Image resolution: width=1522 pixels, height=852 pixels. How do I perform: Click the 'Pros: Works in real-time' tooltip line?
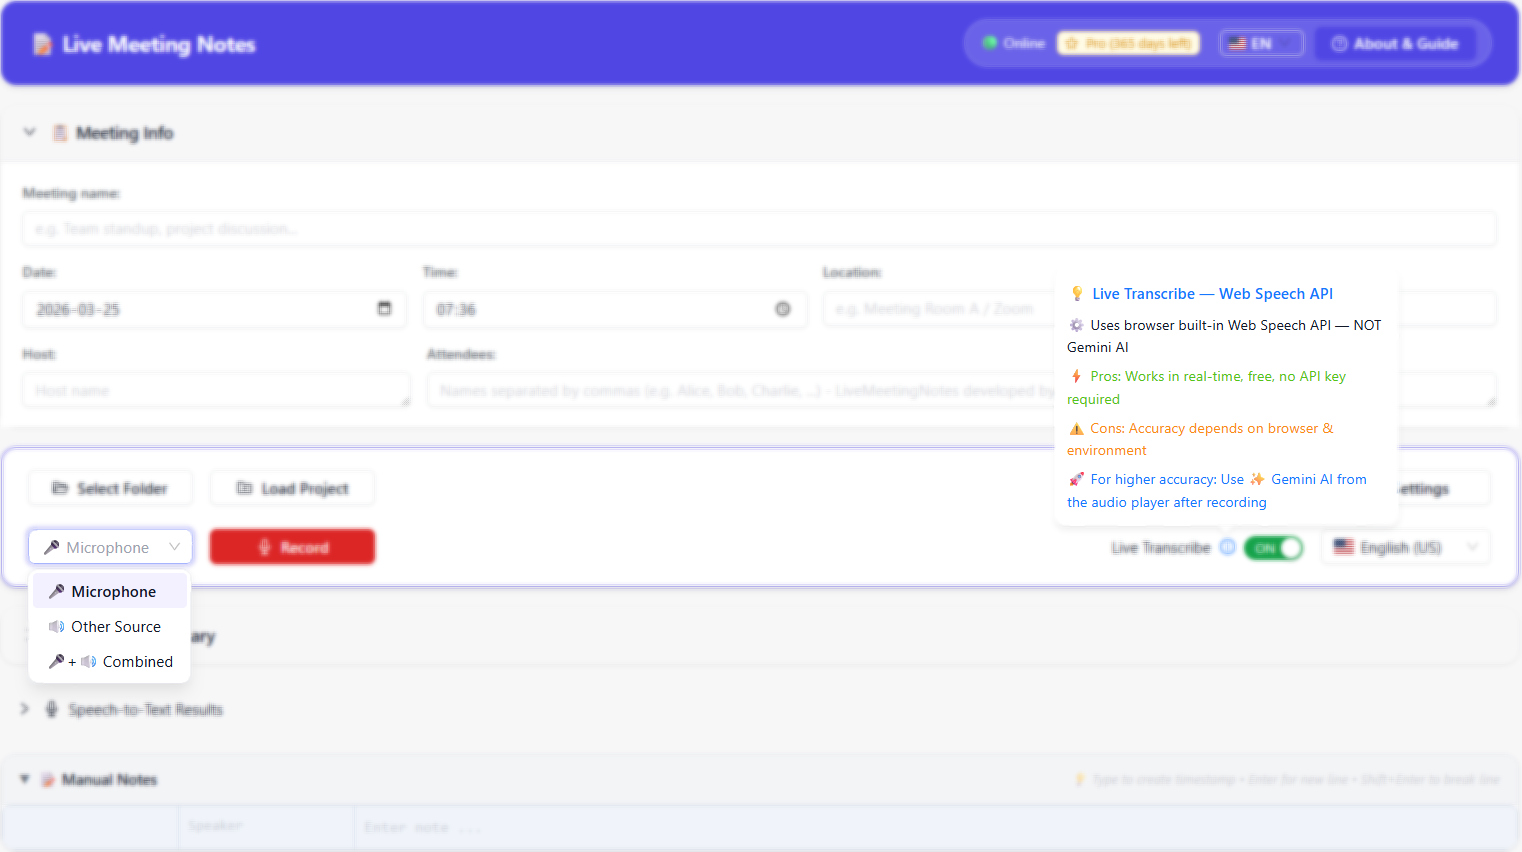point(1207,388)
